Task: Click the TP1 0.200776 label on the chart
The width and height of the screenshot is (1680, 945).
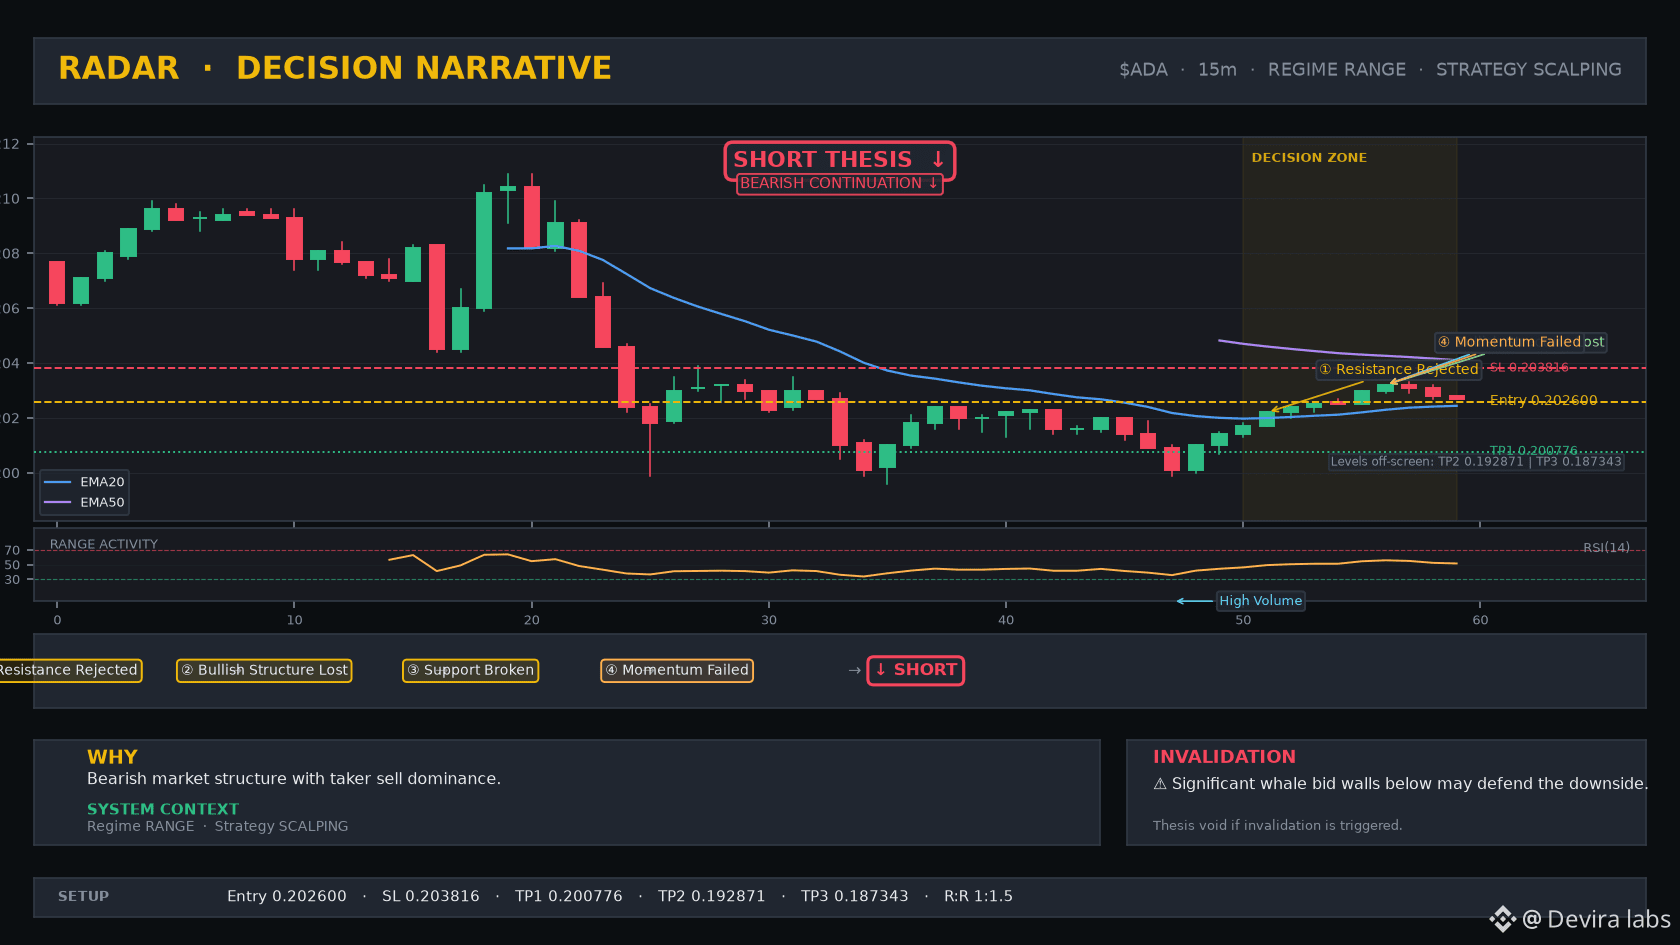Action: (x=1533, y=450)
